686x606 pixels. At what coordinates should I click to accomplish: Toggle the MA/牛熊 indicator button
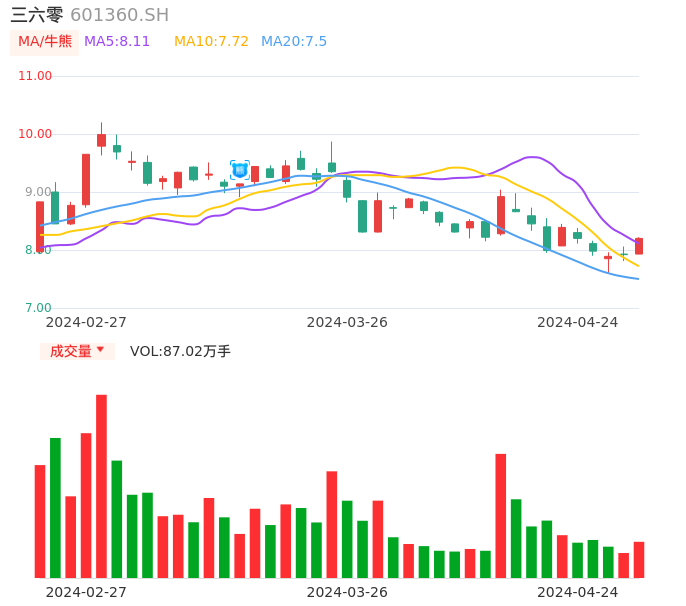click(x=45, y=42)
